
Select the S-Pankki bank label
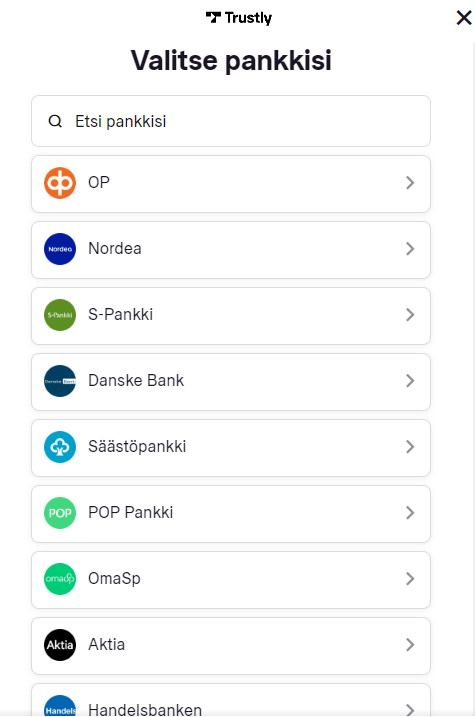tap(121, 315)
